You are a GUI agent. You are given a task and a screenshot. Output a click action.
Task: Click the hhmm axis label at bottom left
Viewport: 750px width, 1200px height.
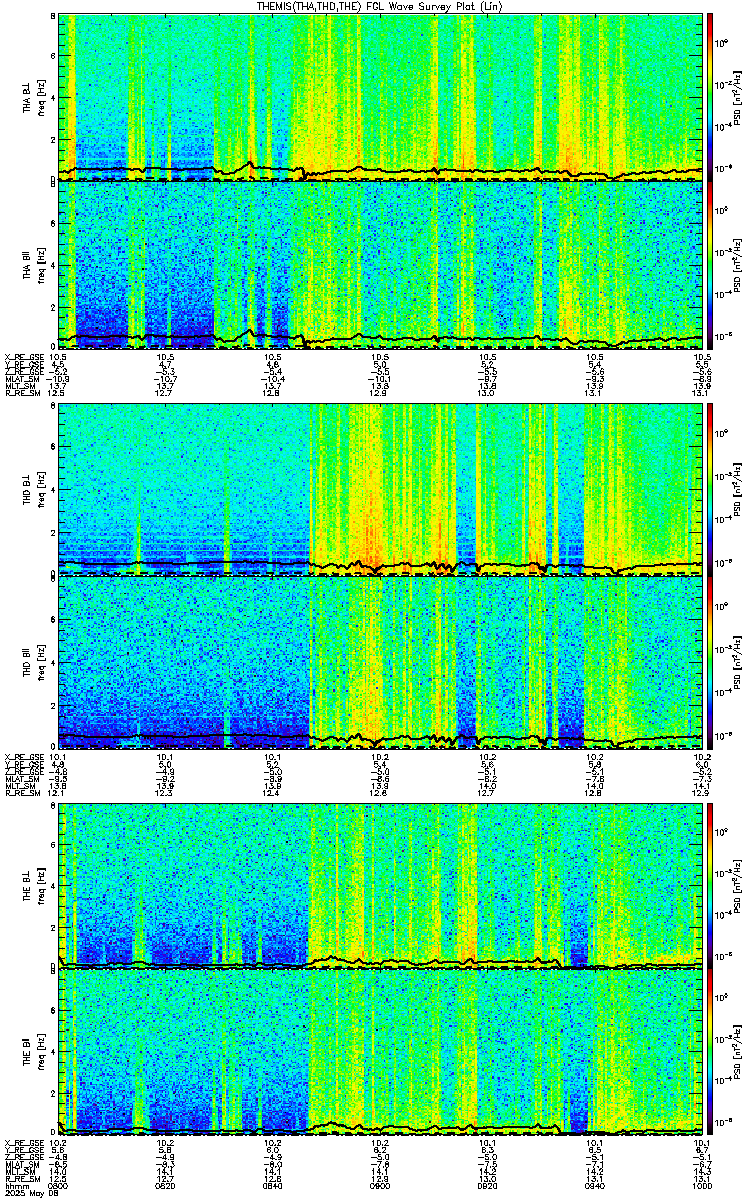pos(14,1184)
